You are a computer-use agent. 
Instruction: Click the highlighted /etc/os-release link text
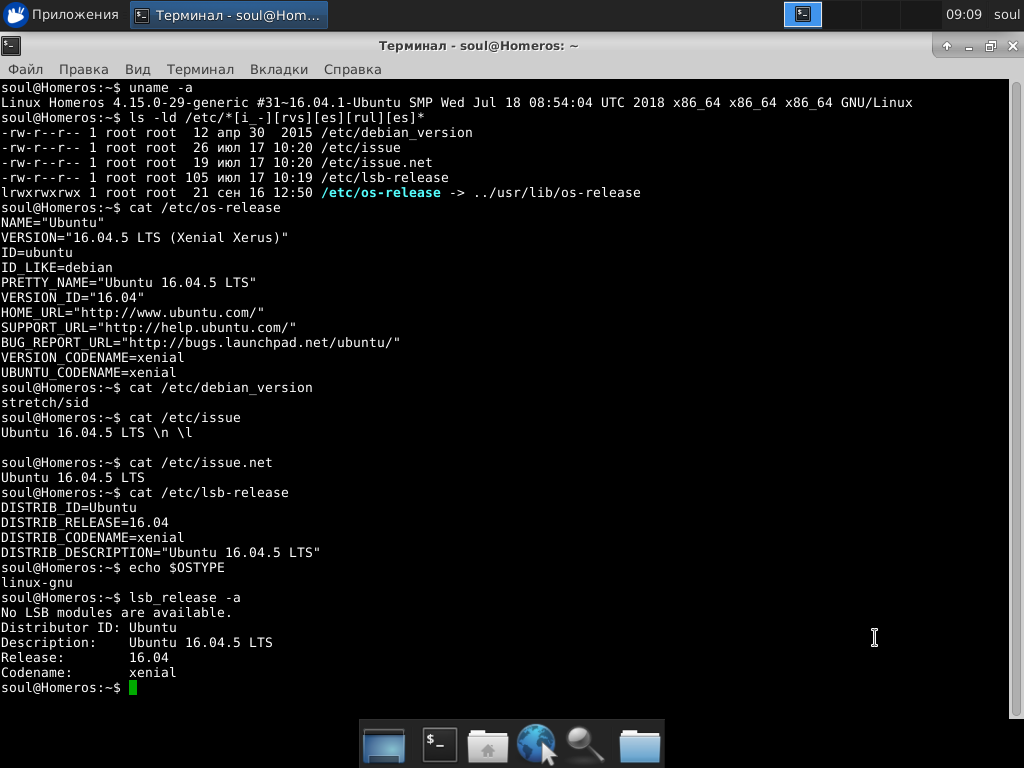381,193
